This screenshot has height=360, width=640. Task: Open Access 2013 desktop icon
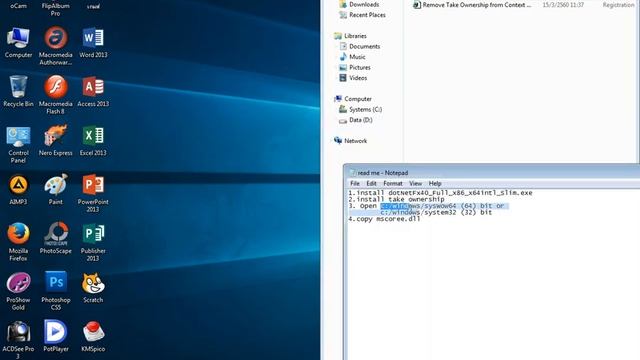point(93,92)
